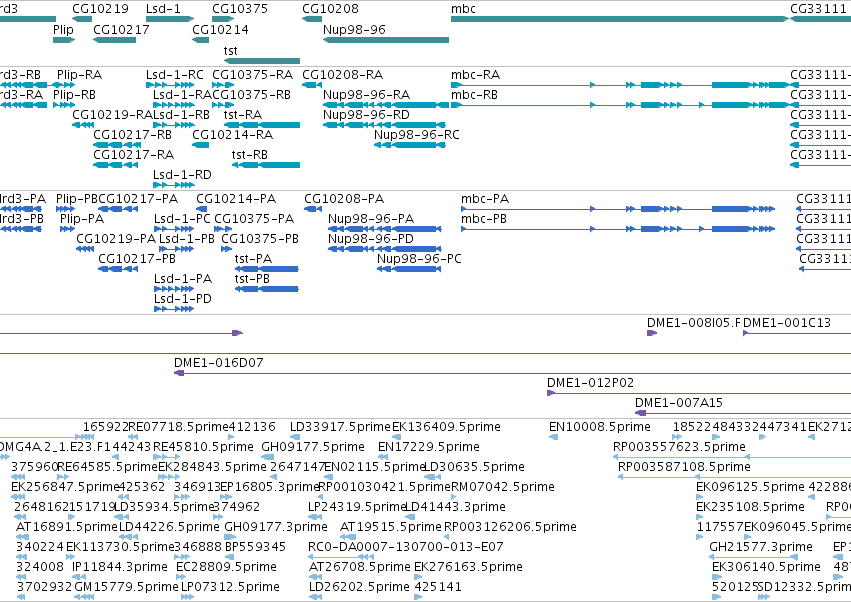Viewport: 851px width, 602px height.
Task: Open the EN17229.5prime EST label
Action: (429, 447)
